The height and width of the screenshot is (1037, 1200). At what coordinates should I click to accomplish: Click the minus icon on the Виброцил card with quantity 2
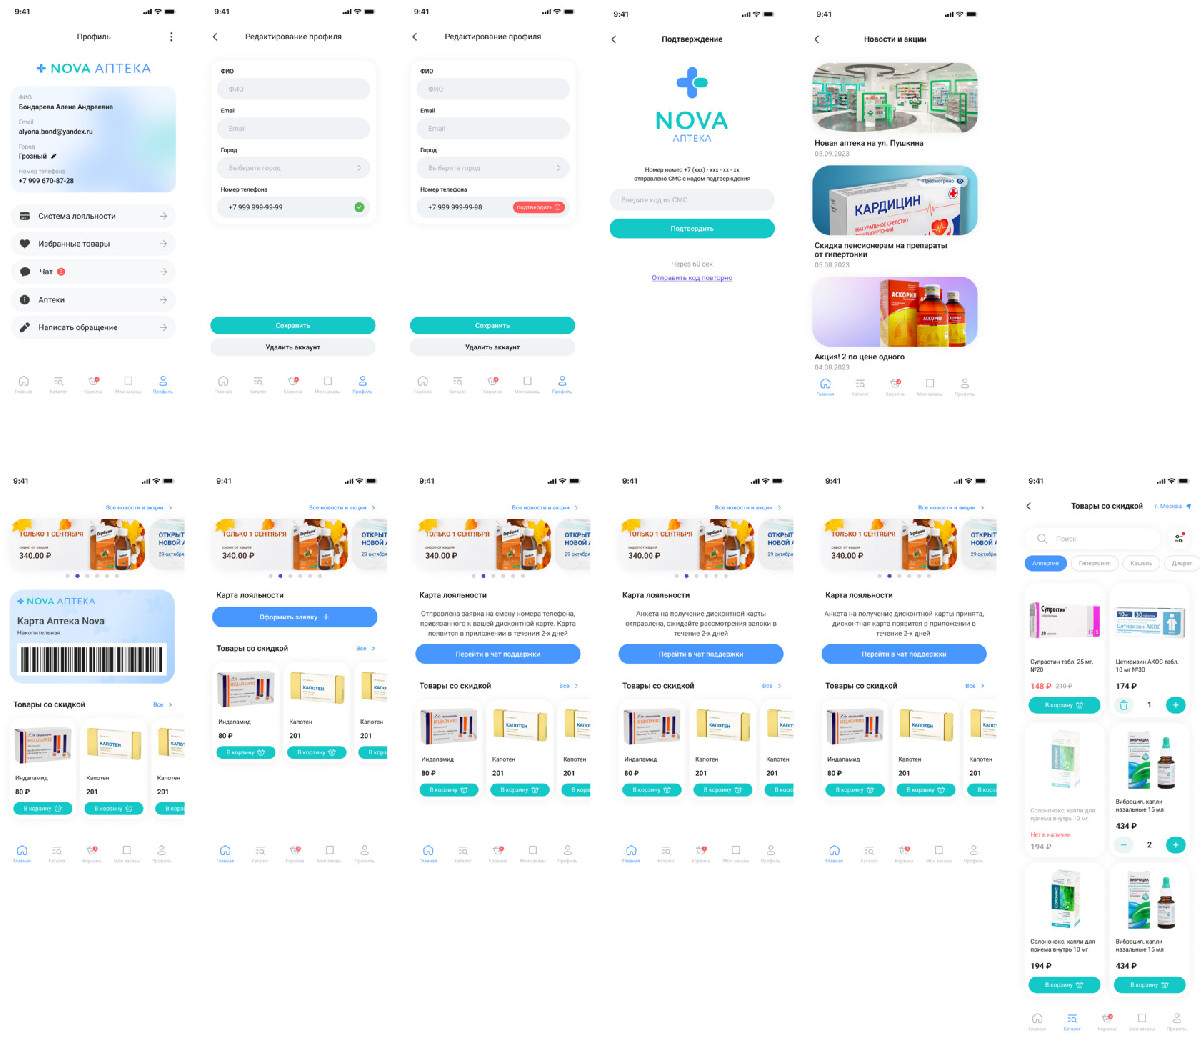(1123, 845)
